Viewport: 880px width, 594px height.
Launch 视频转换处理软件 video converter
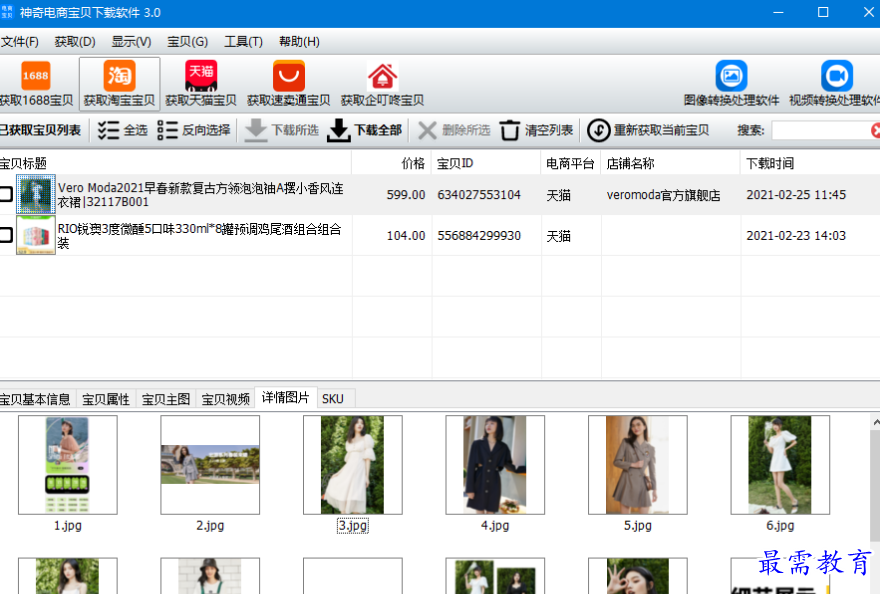(837, 76)
